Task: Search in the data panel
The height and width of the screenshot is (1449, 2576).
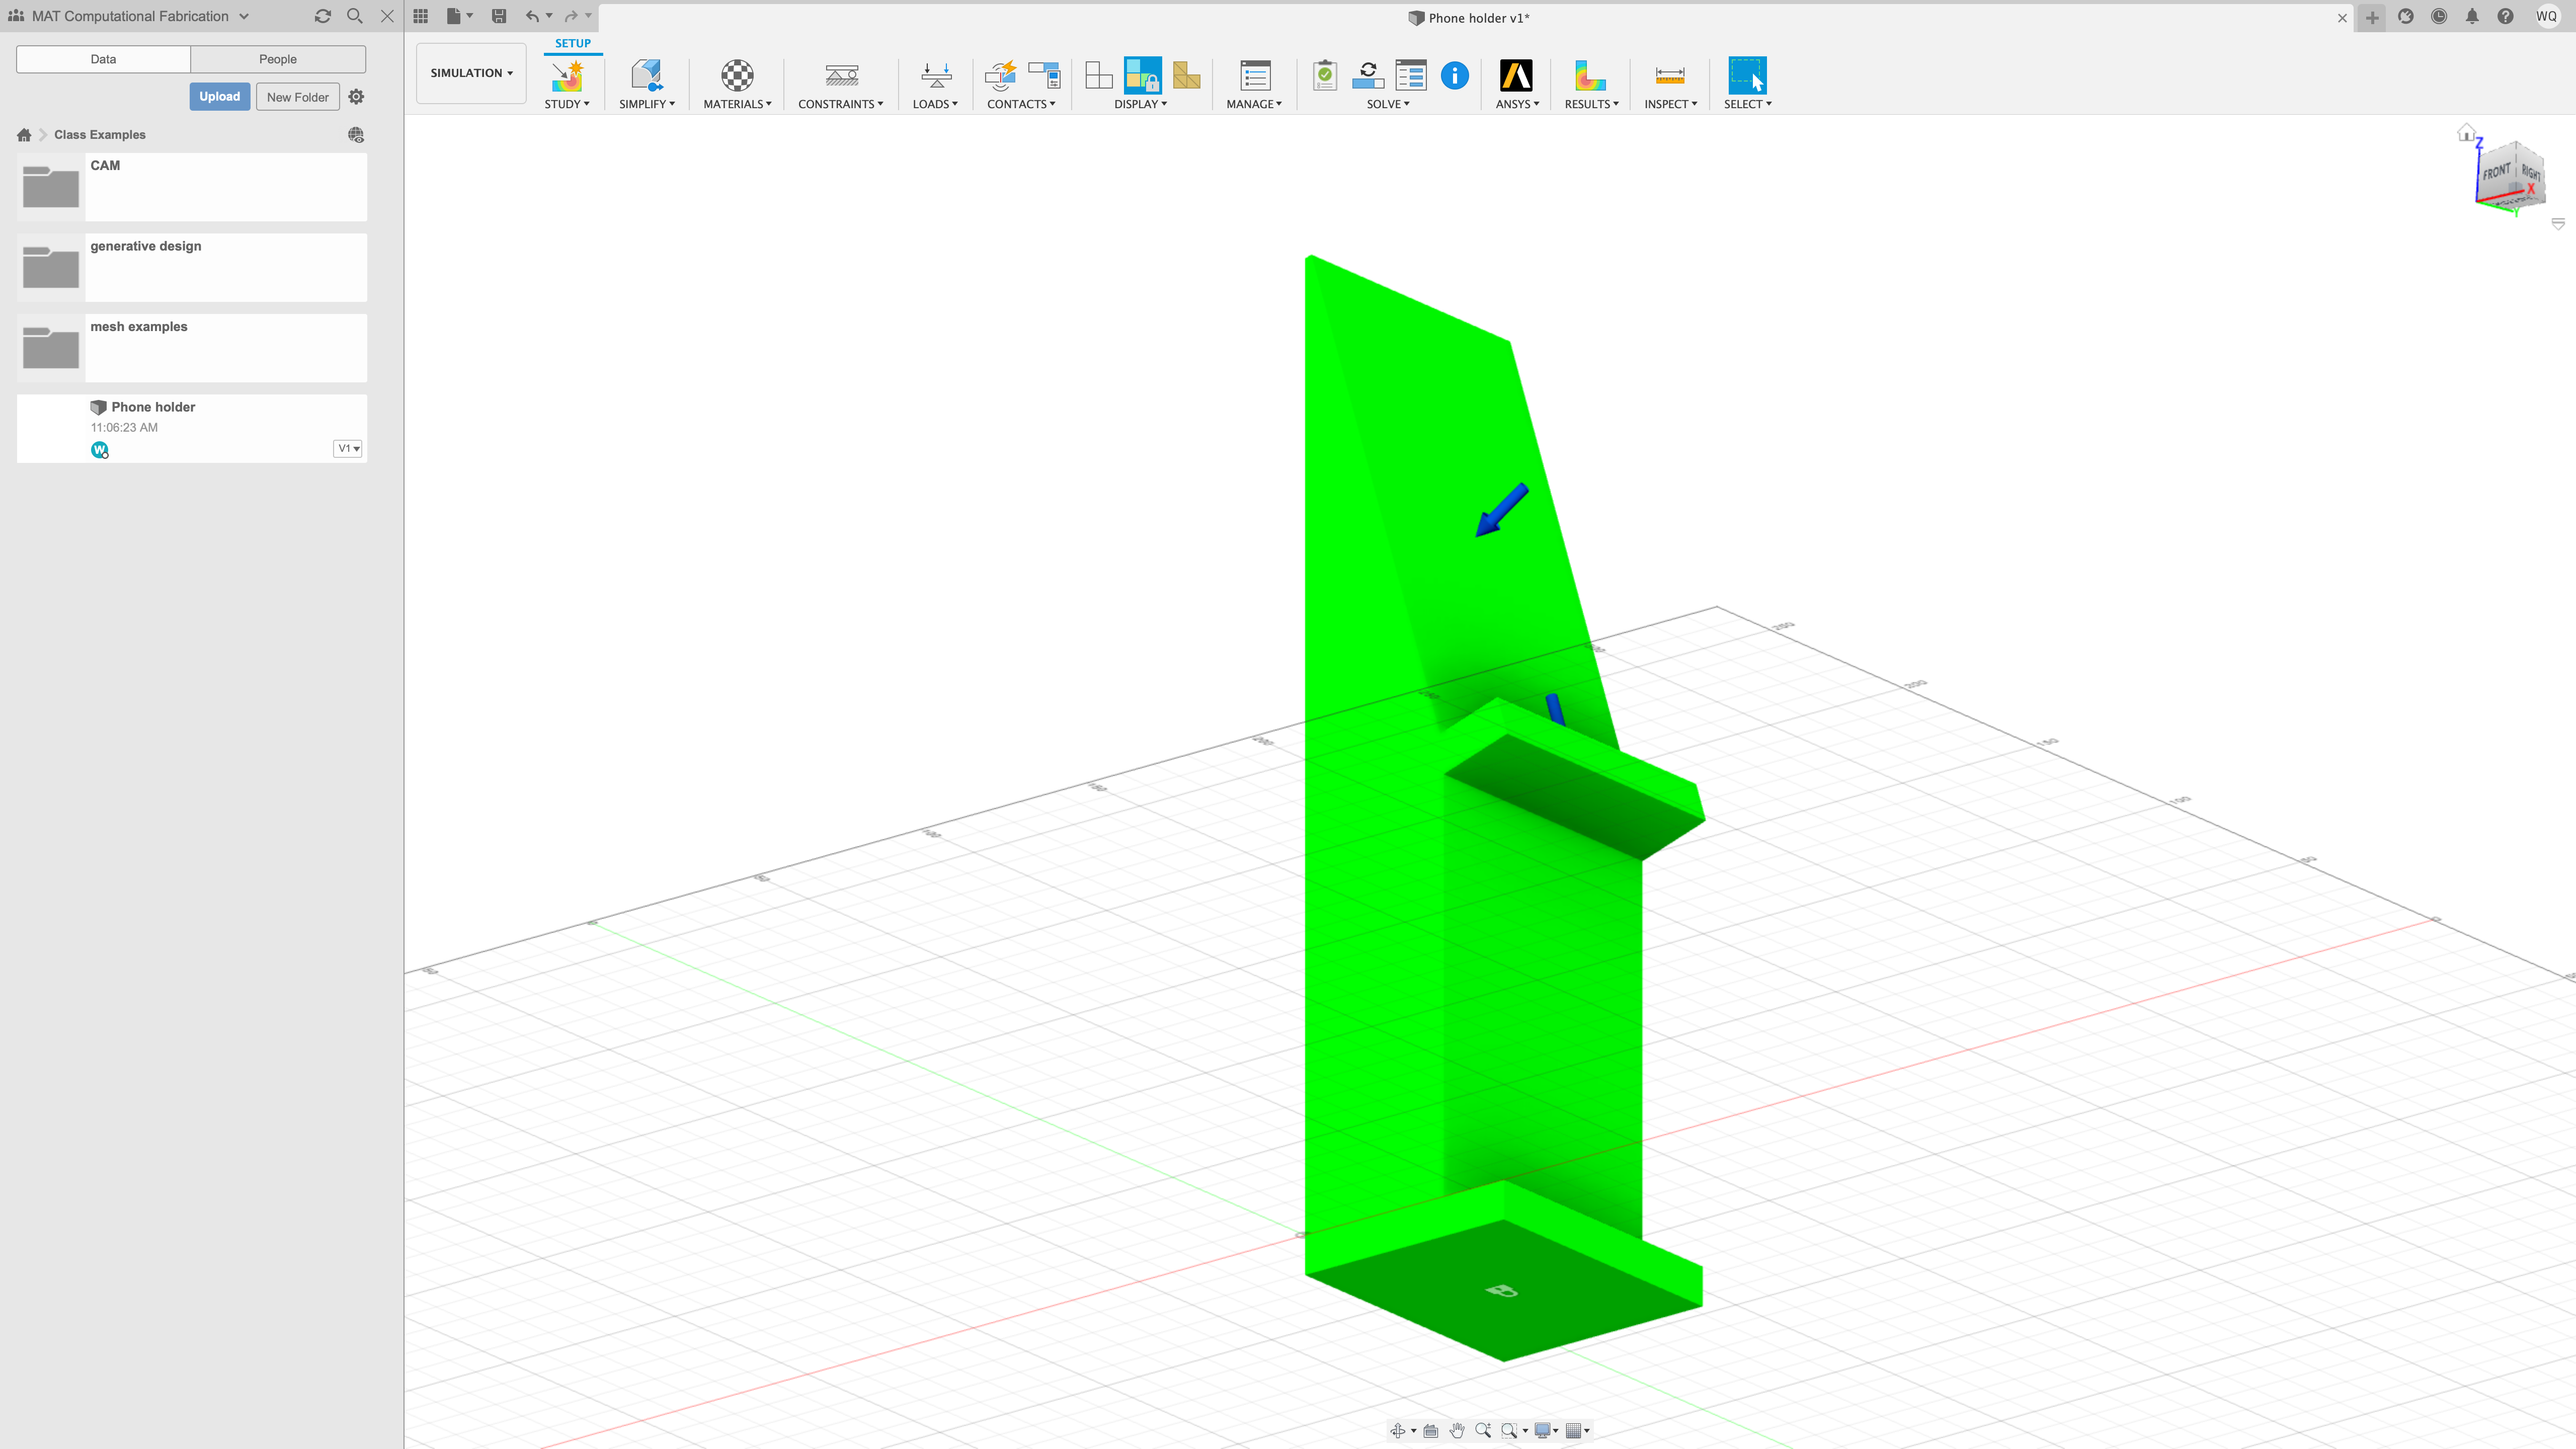Action: (x=355, y=16)
